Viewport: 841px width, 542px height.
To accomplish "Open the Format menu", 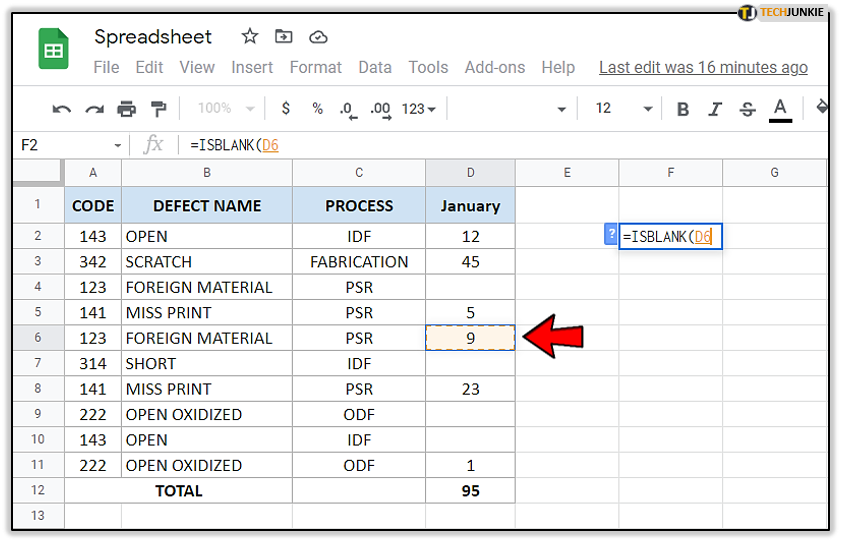I will coord(315,68).
